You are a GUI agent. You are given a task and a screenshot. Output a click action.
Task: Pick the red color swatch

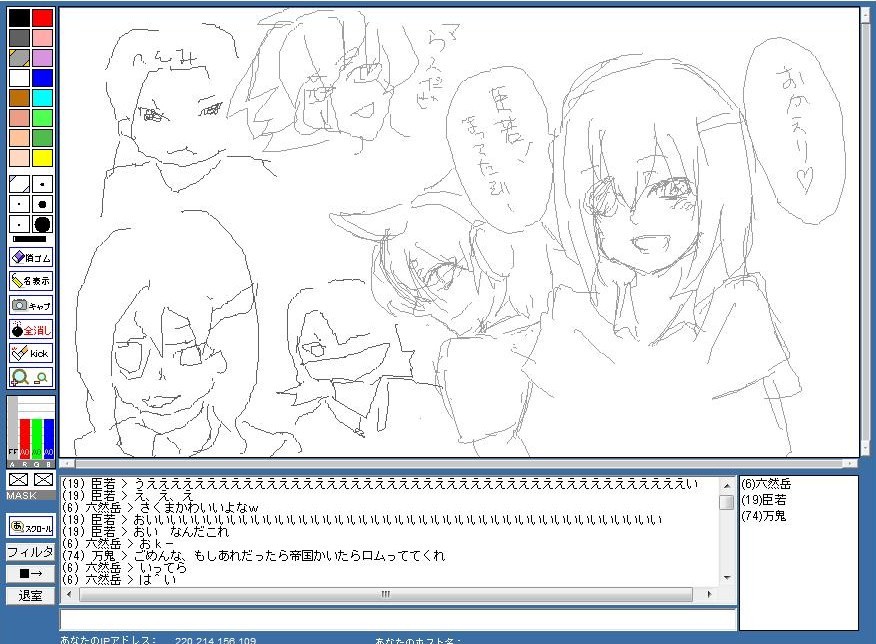(42, 18)
